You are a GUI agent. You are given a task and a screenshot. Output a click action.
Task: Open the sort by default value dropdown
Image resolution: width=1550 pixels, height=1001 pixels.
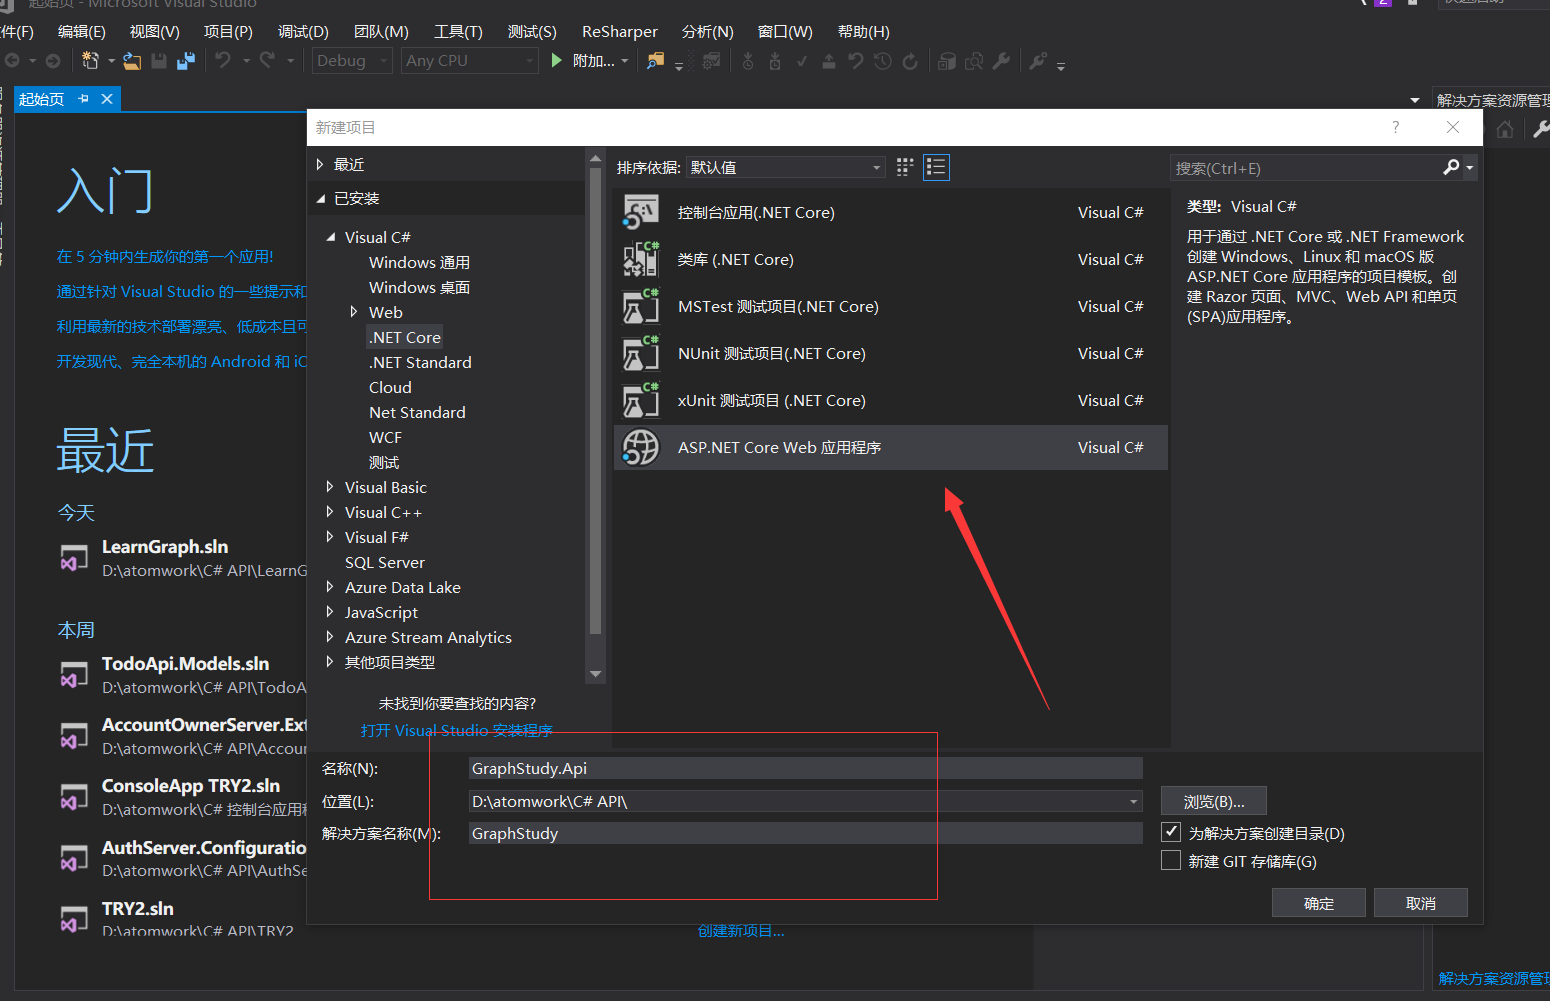tap(786, 168)
